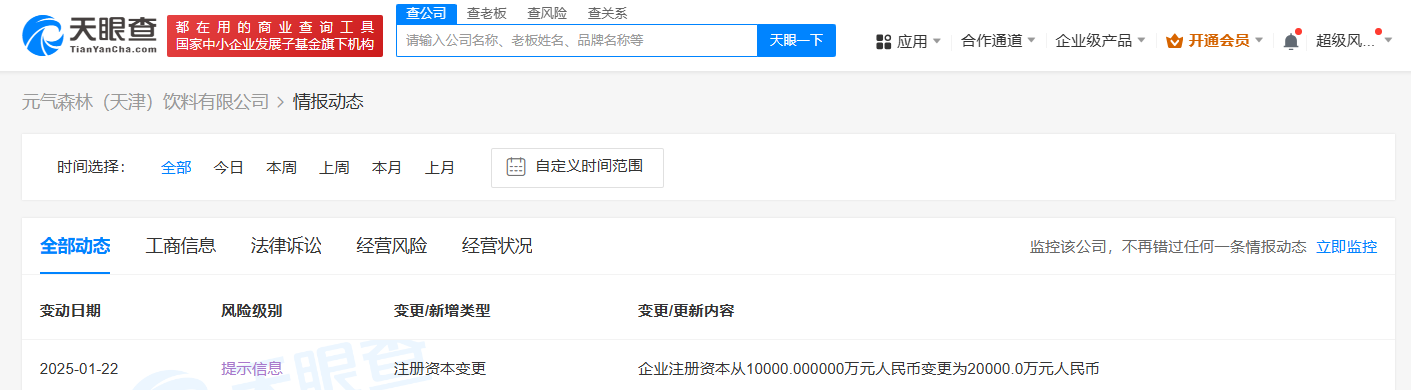The height and width of the screenshot is (390, 1411).
Task: Click the calendar icon for custom range
Action: (x=516, y=167)
